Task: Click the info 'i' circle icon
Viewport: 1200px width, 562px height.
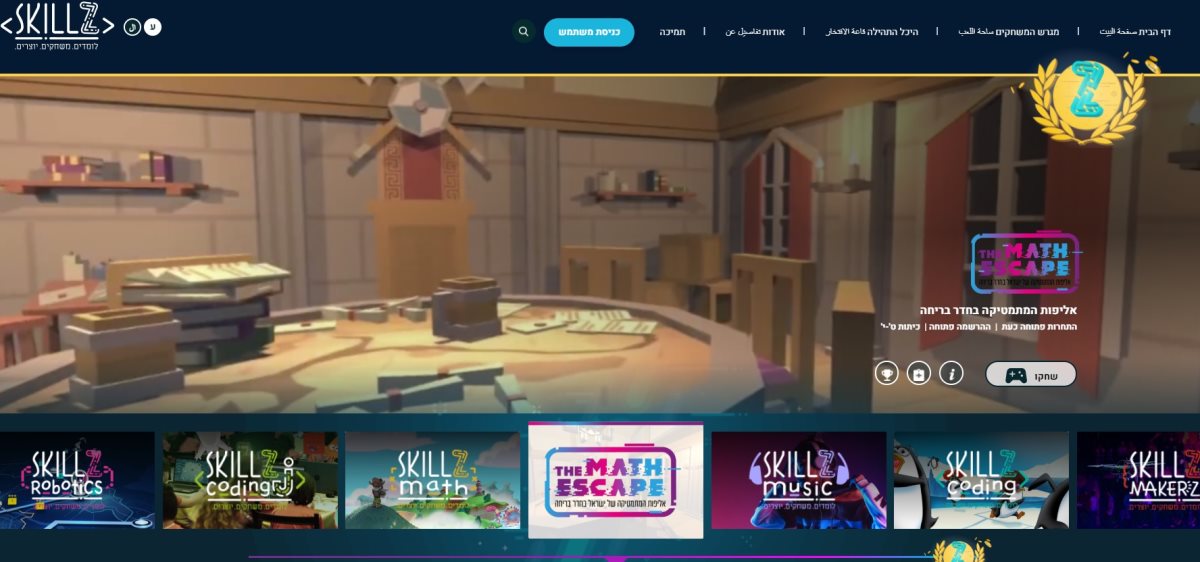Action: [951, 373]
